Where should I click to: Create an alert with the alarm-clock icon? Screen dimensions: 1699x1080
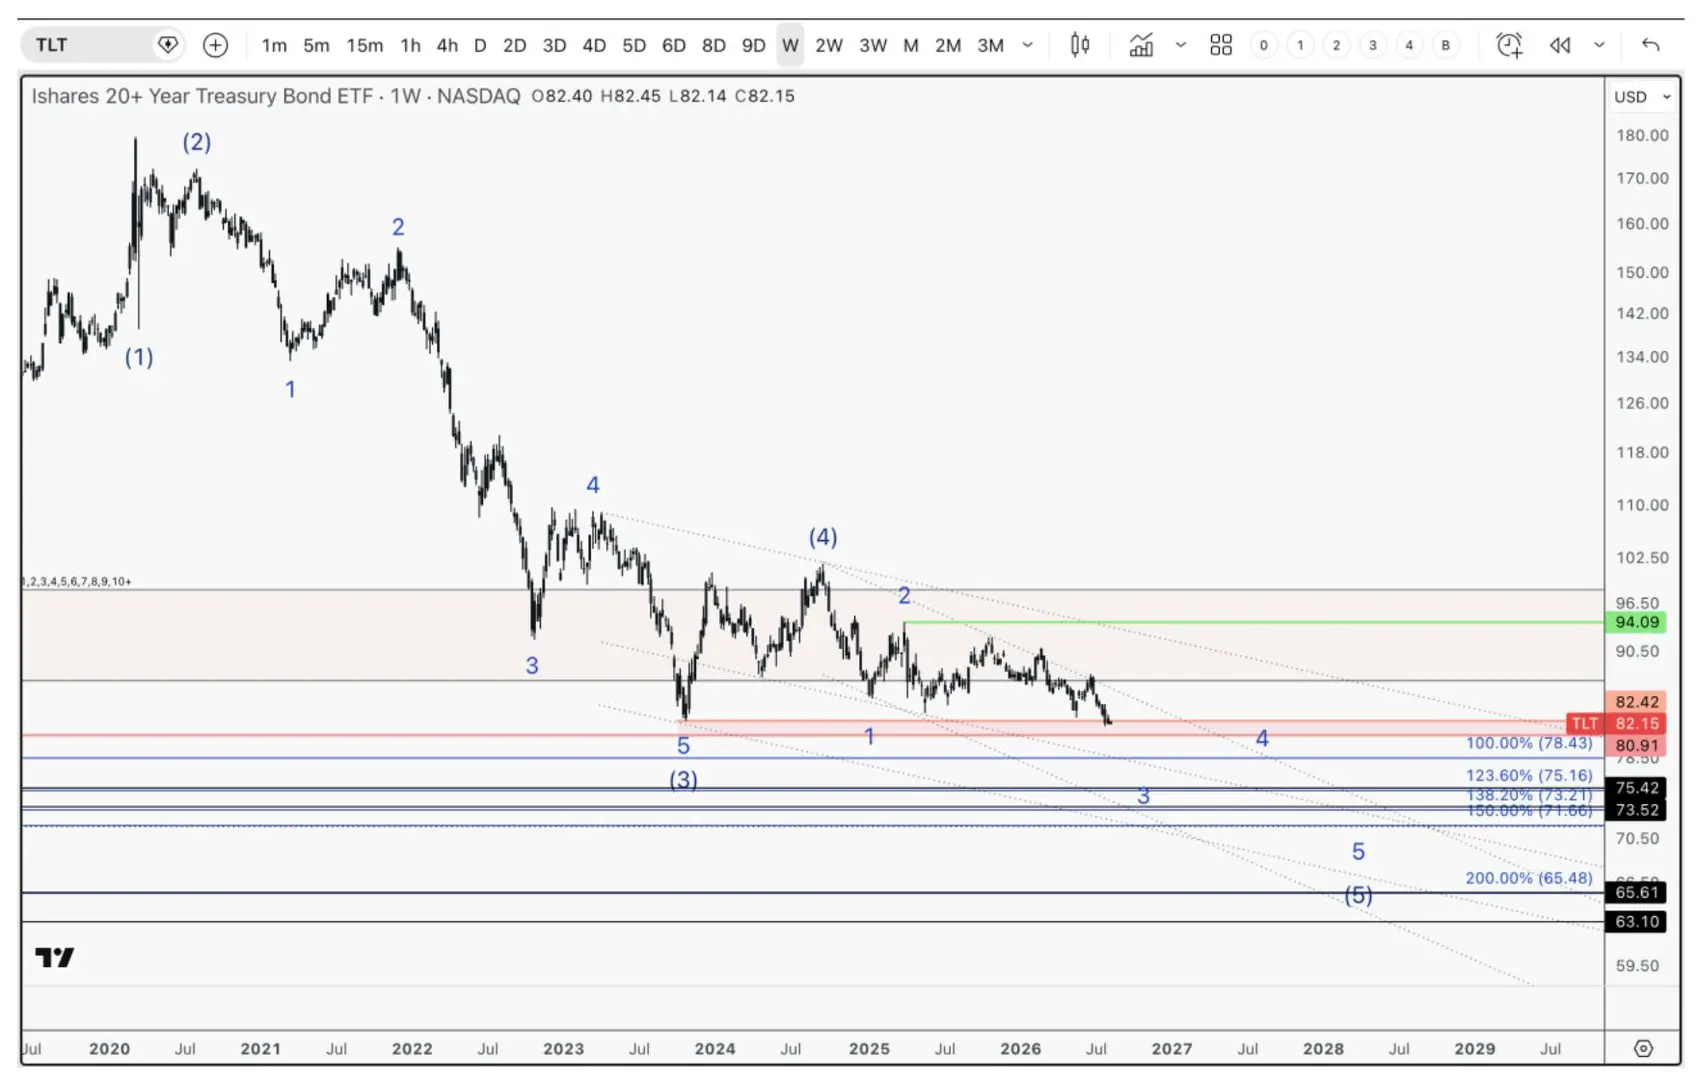tap(1509, 45)
